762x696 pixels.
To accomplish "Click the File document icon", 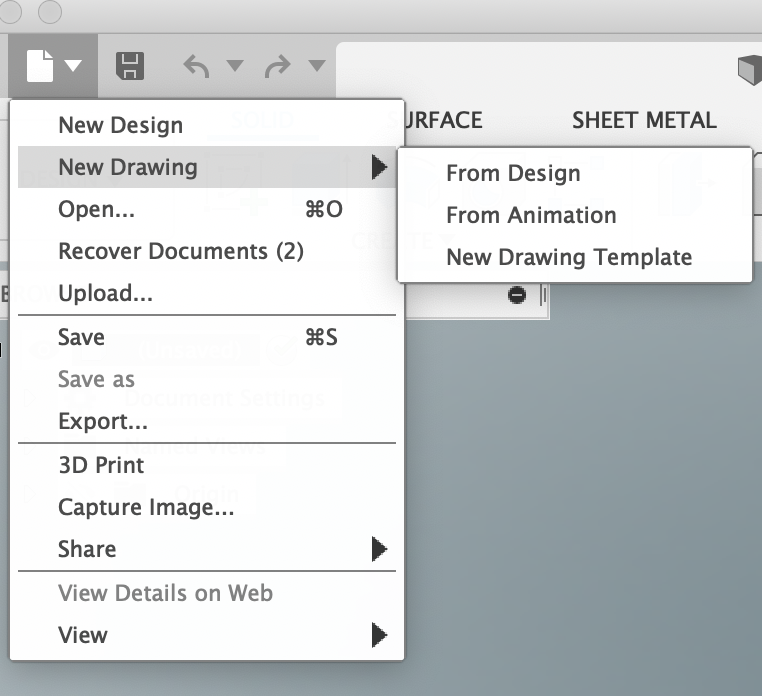I will coord(40,66).
